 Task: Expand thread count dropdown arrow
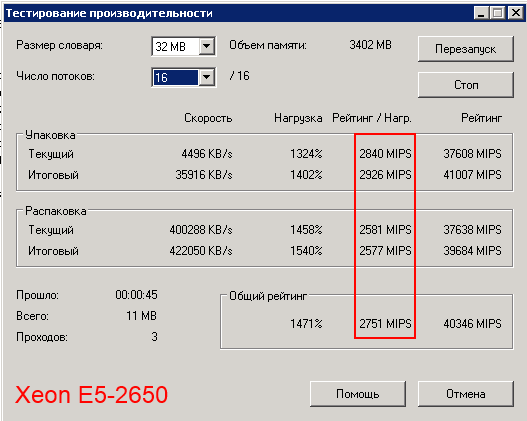pos(206,78)
